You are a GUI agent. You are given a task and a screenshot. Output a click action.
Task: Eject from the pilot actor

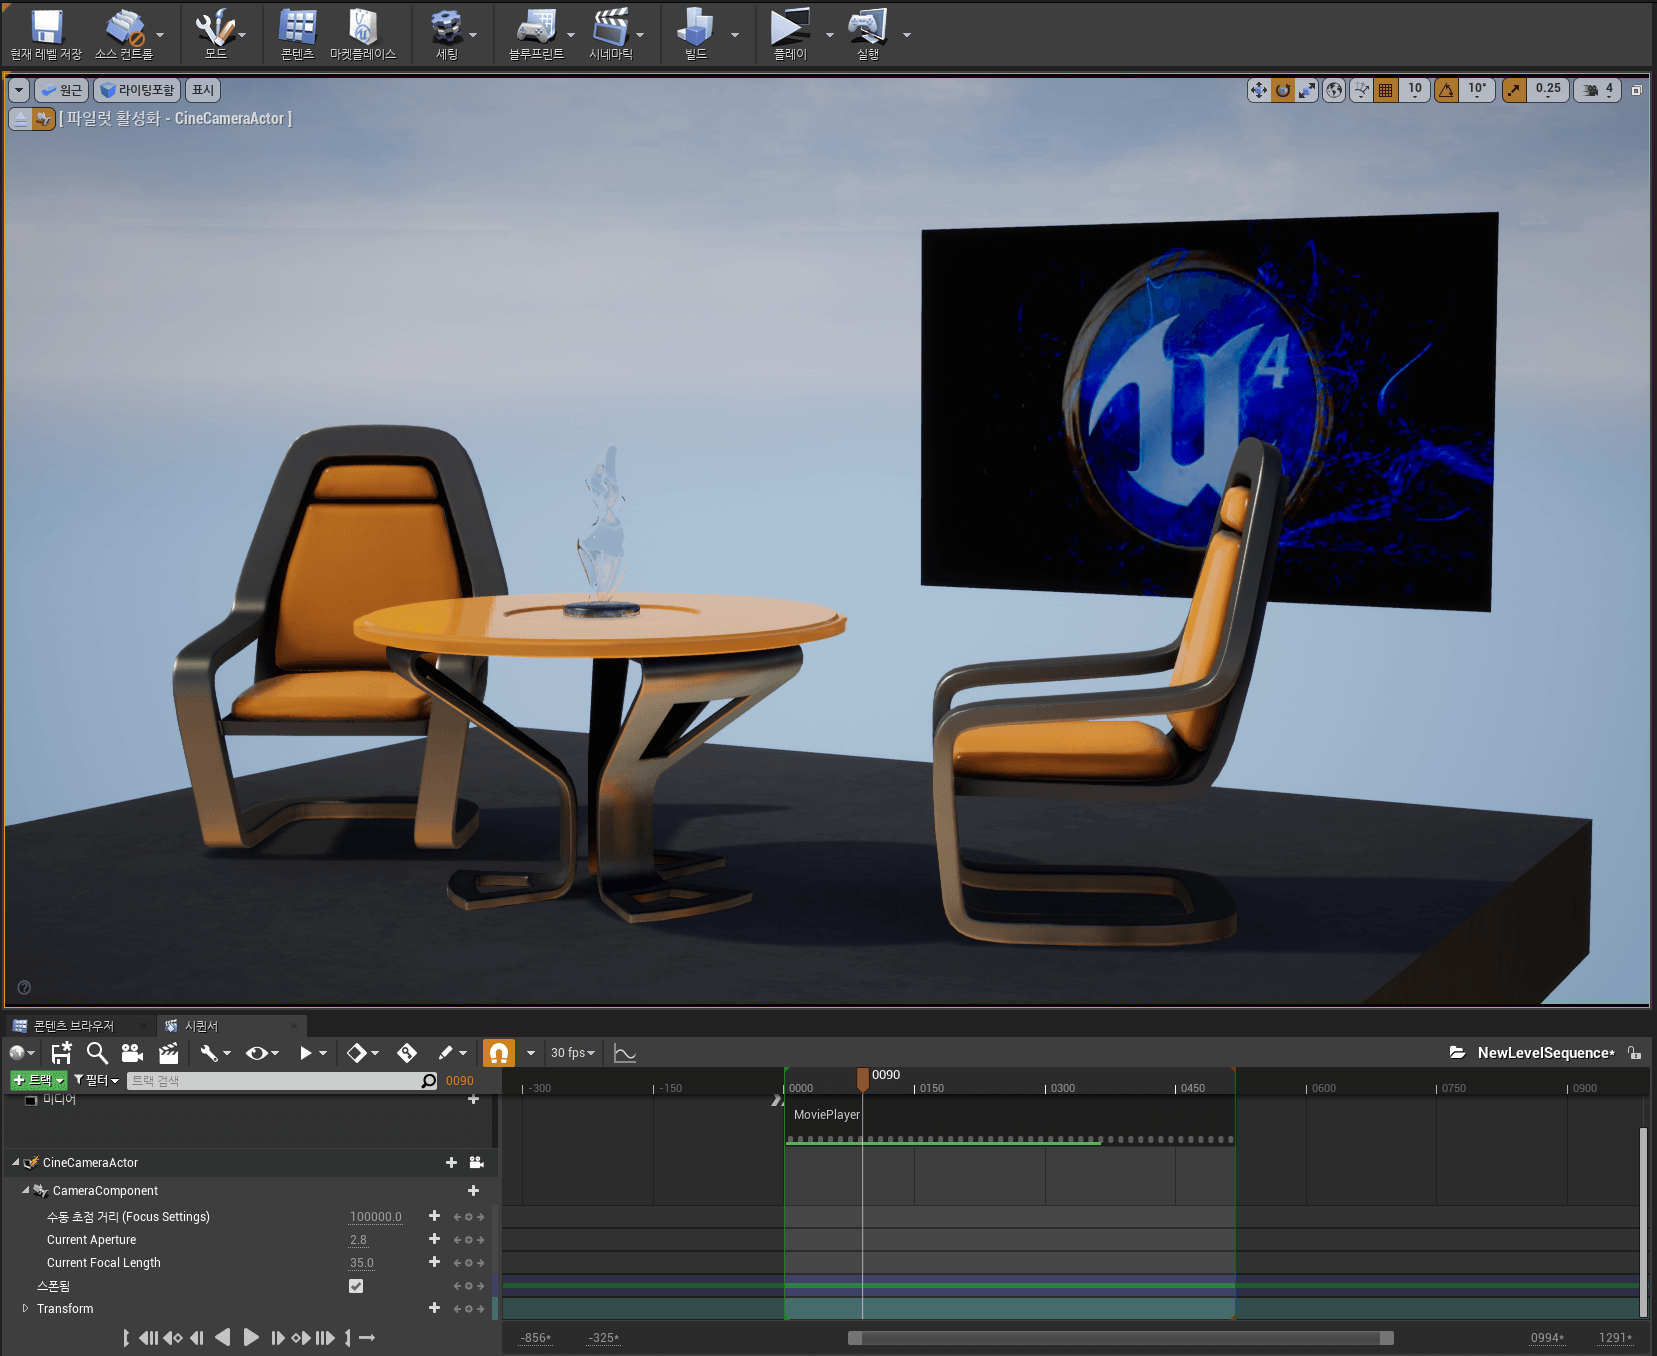coord(20,119)
